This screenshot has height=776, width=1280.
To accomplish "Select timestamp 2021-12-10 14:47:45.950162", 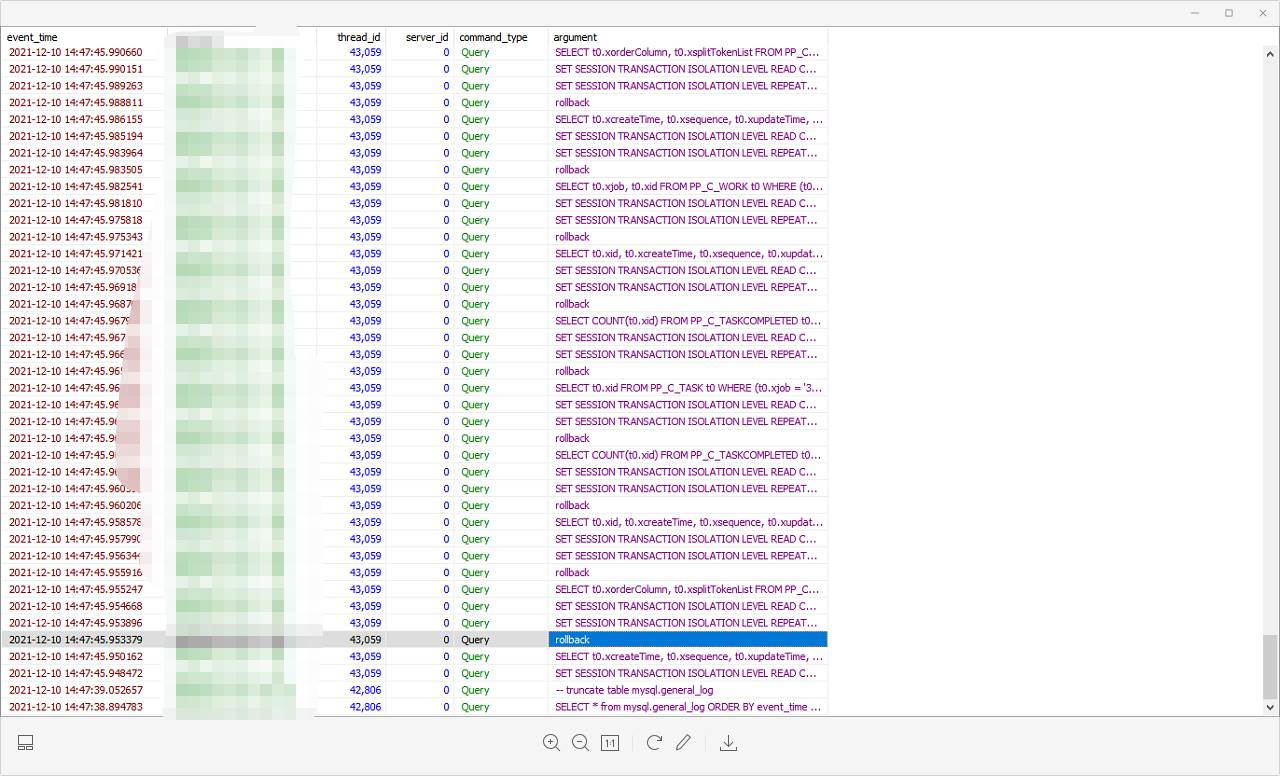I will (x=76, y=657).
